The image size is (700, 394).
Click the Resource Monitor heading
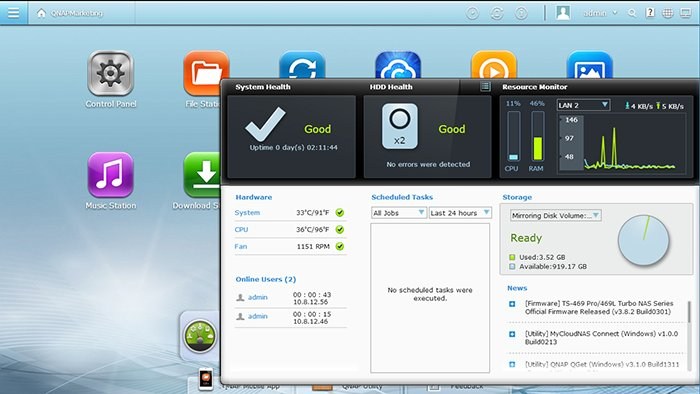click(534, 87)
